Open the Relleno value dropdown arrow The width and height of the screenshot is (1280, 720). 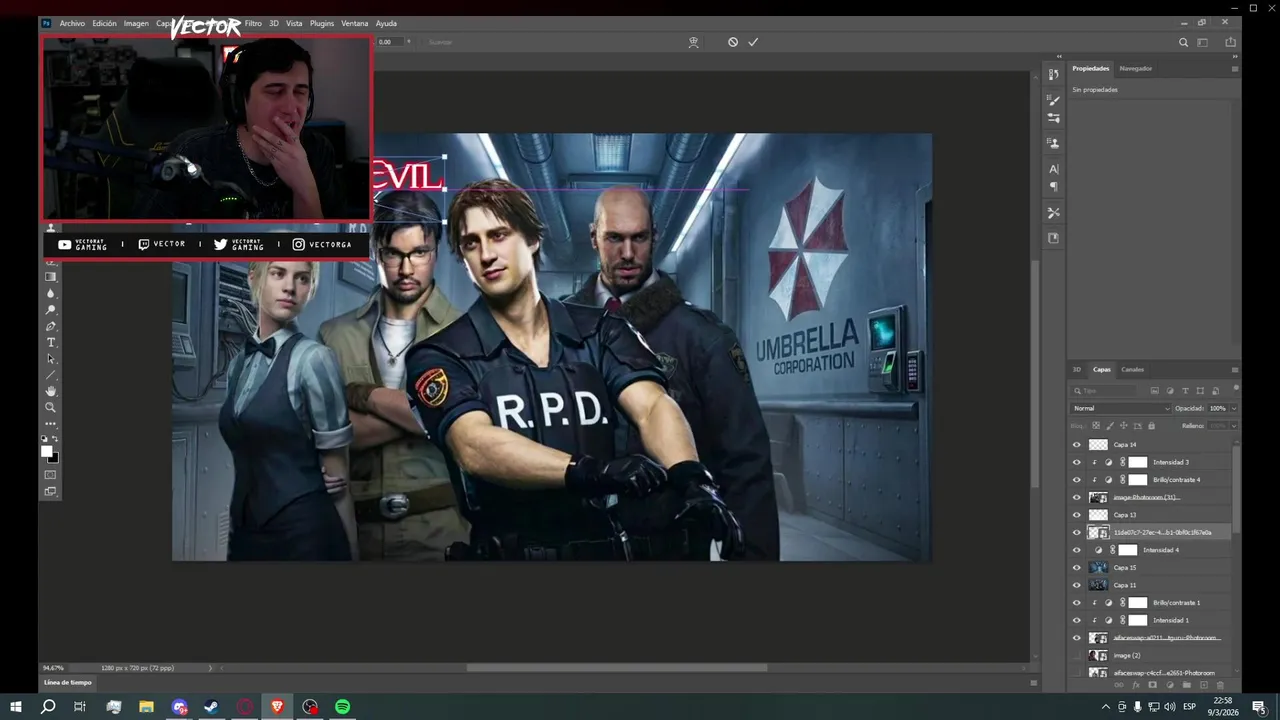click(x=1233, y=426)
